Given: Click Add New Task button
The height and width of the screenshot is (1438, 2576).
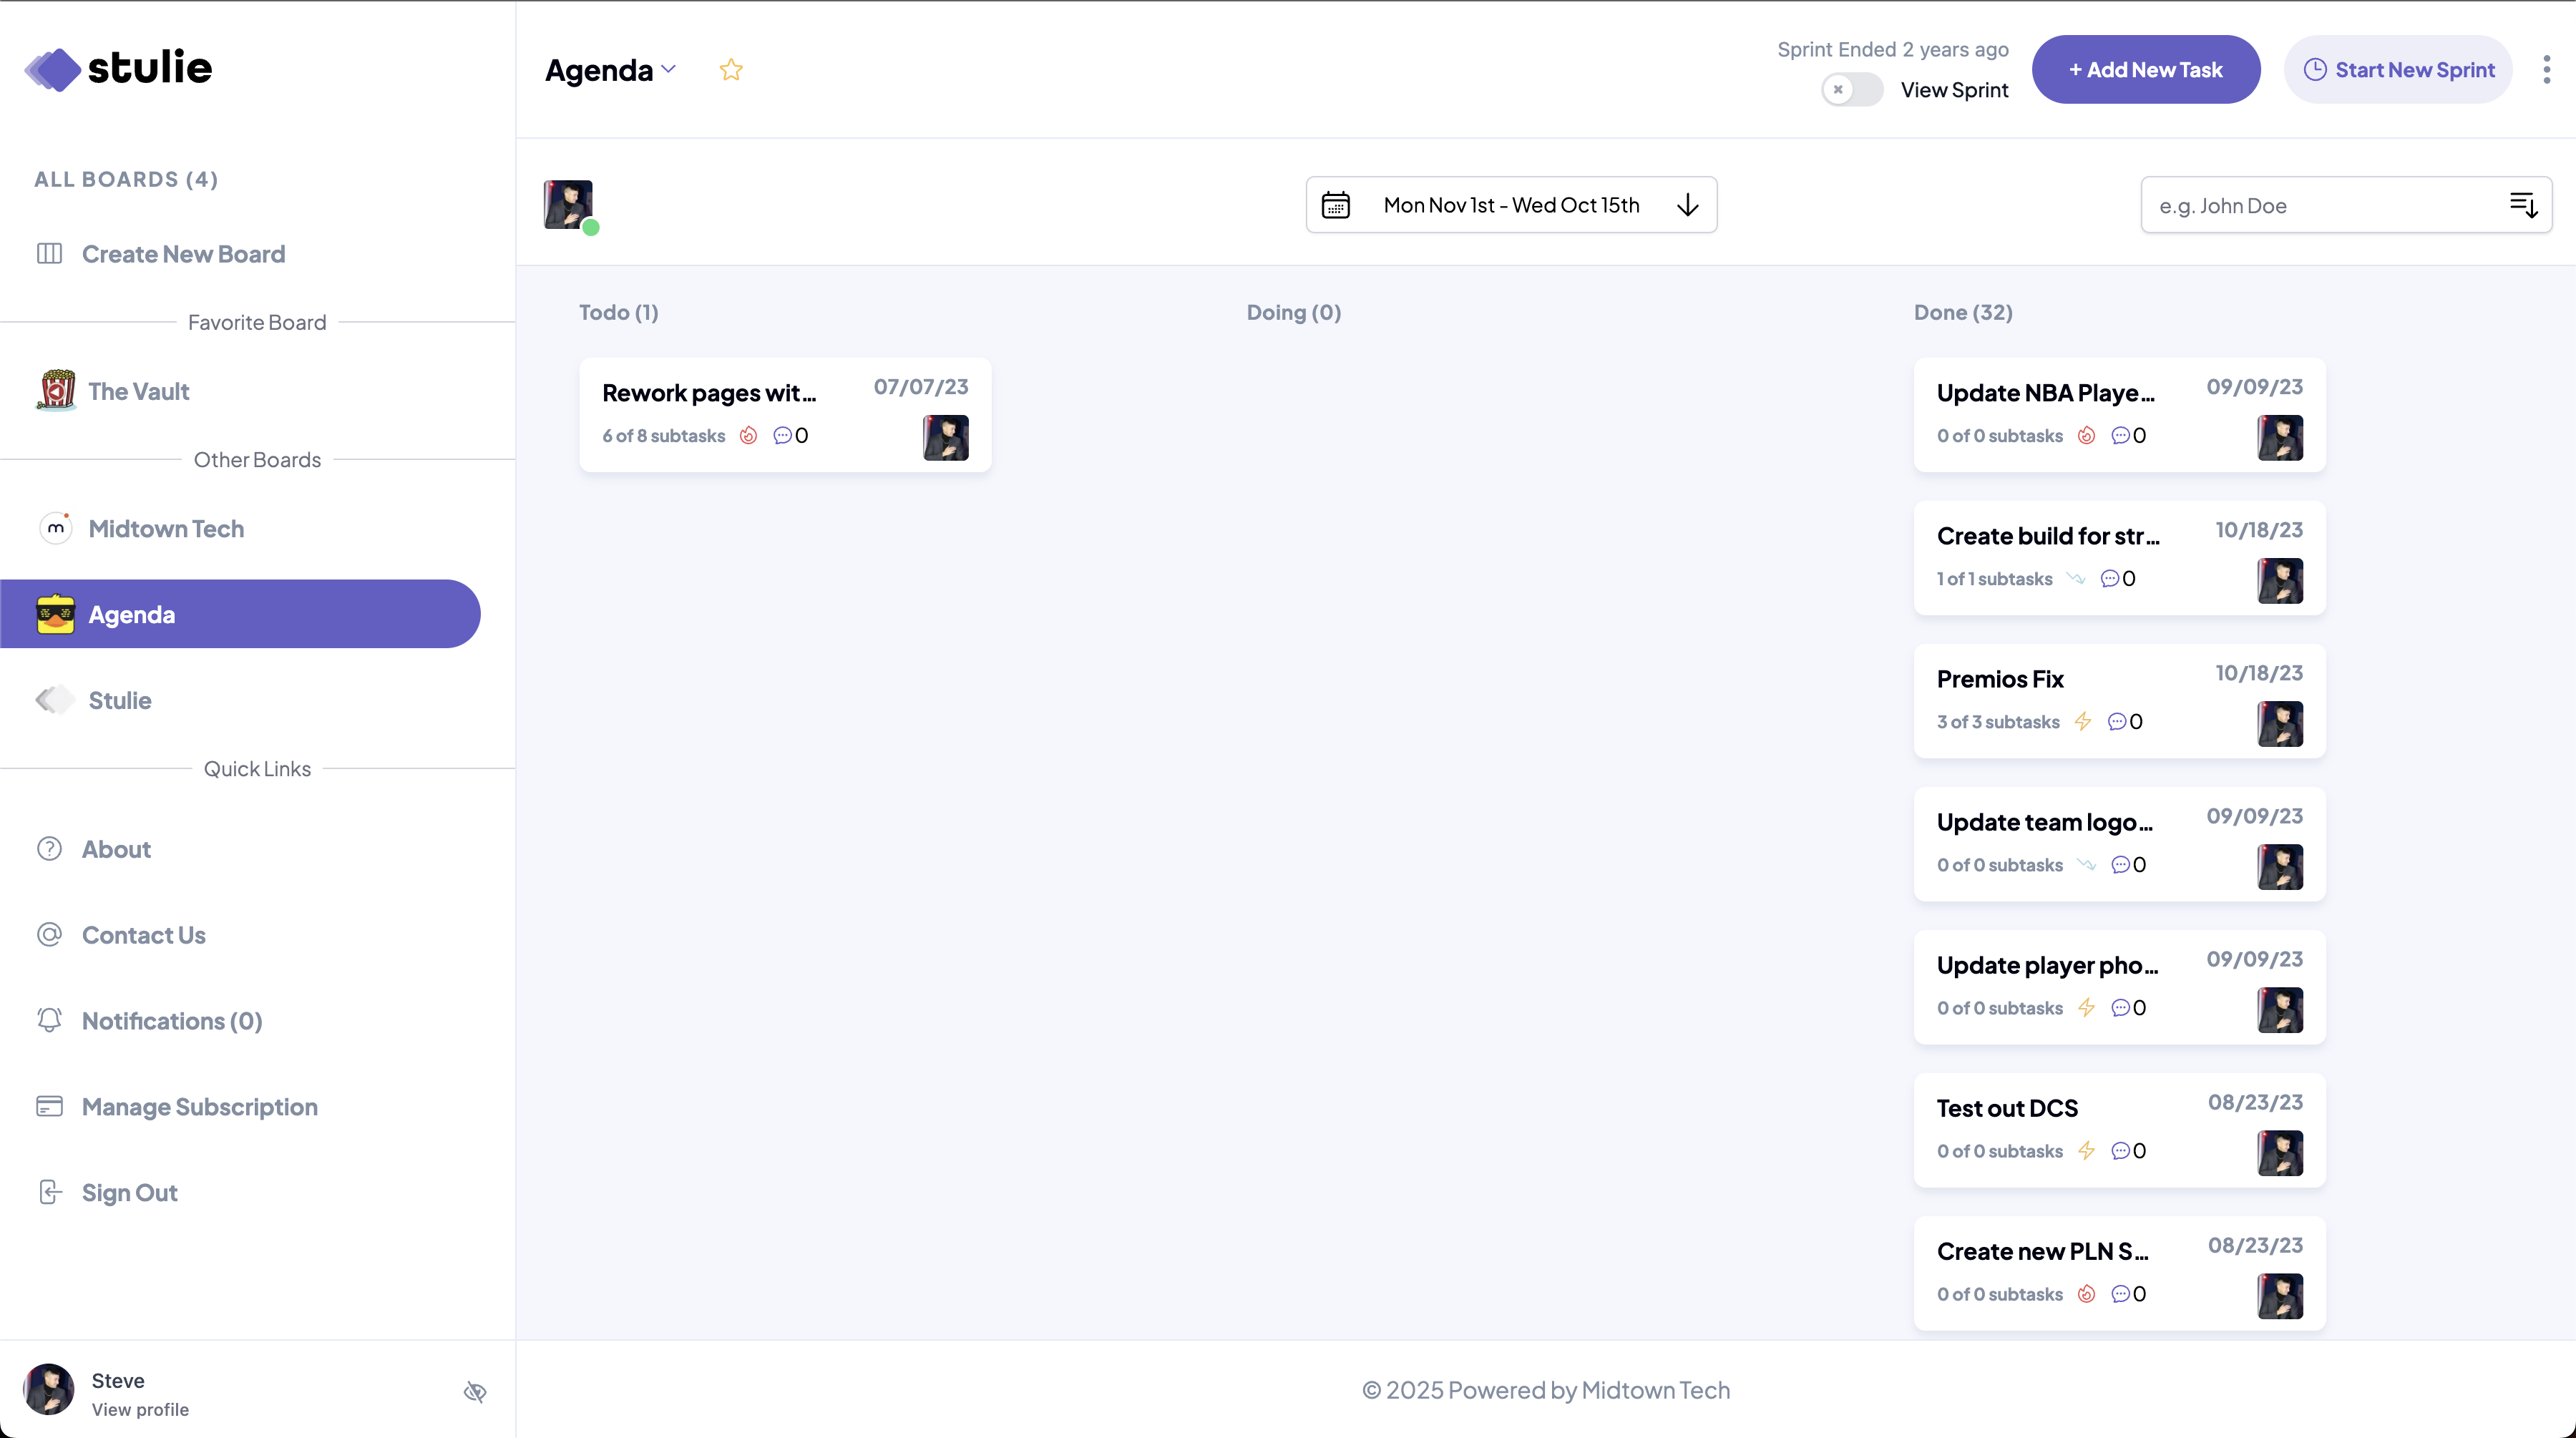Looking at the screenshot, I should pyautogui.click(x=2145, y=70).
